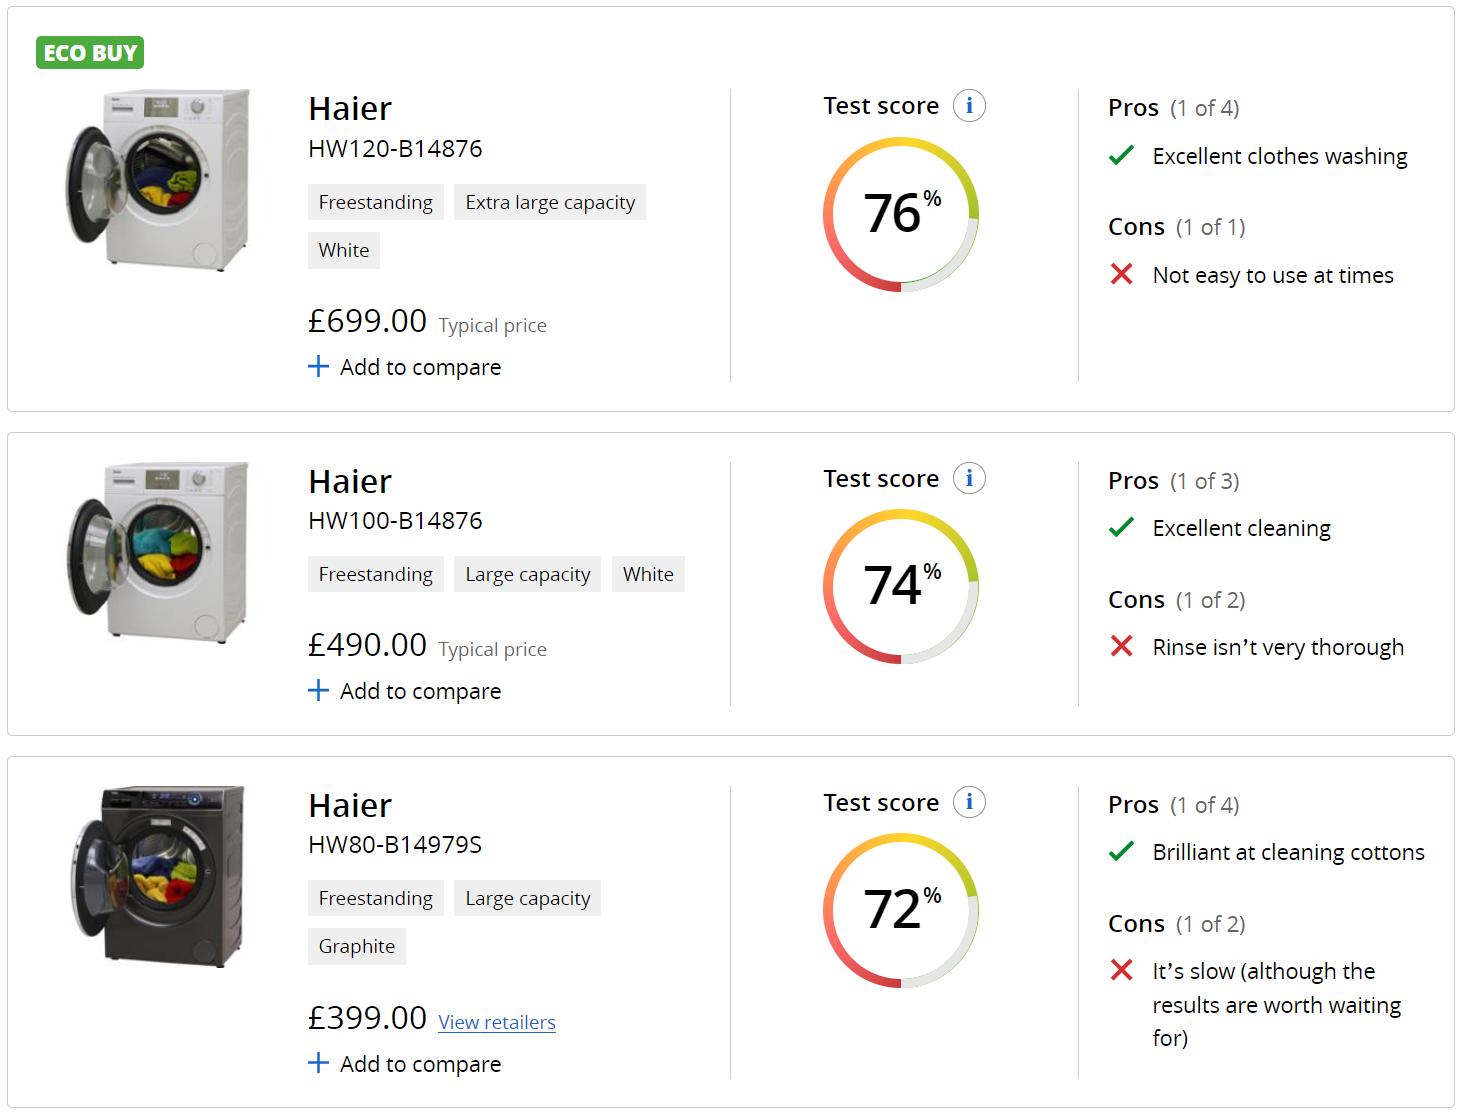Open the Haier HW120-B14876 product title

(x=350, y=109)
